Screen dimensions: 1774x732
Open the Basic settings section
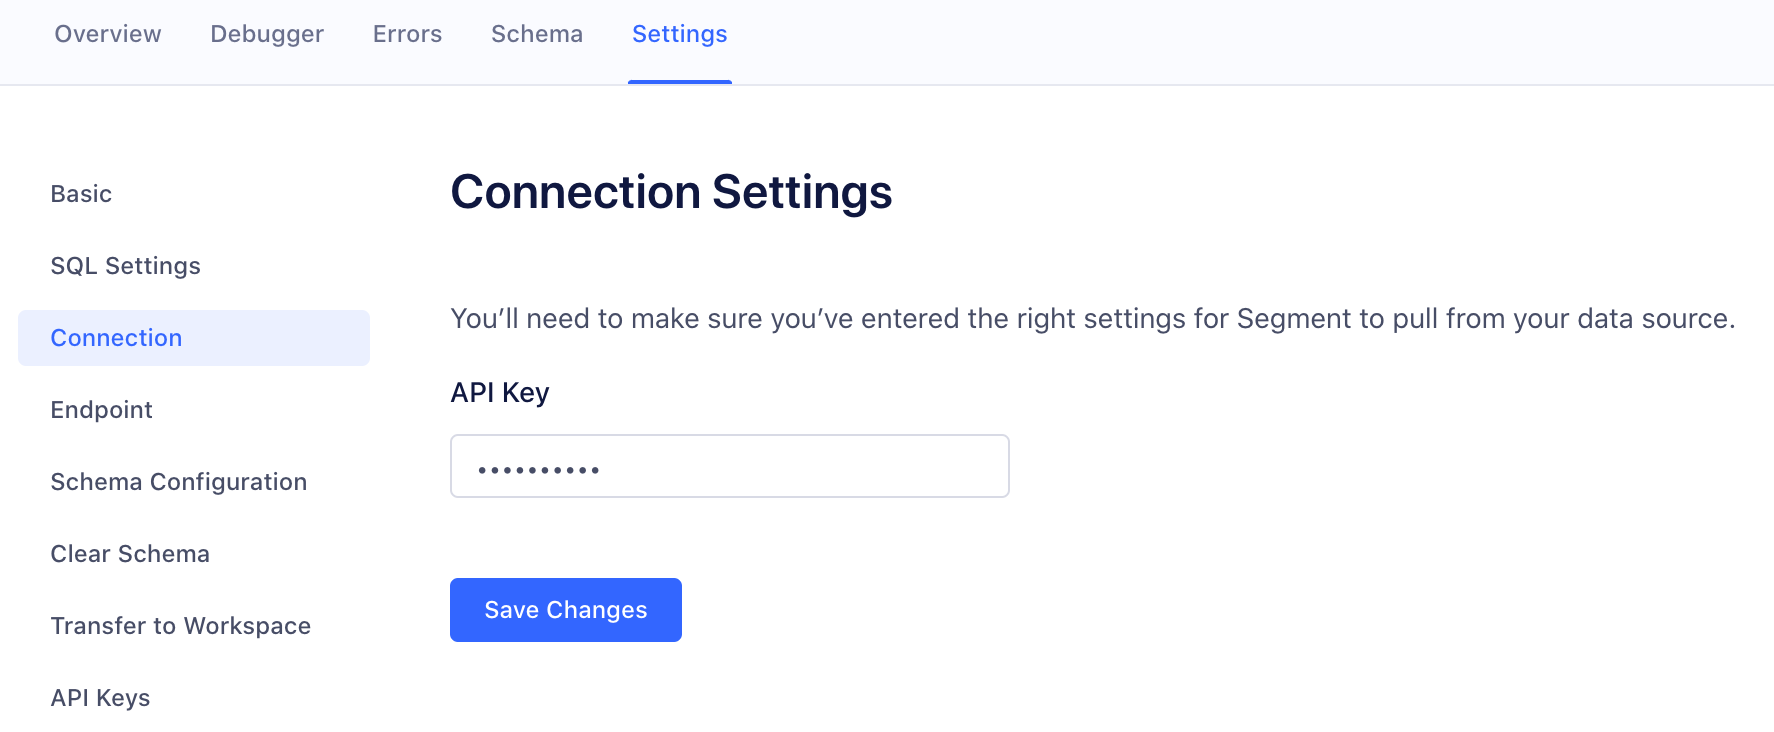click(81, 193)
